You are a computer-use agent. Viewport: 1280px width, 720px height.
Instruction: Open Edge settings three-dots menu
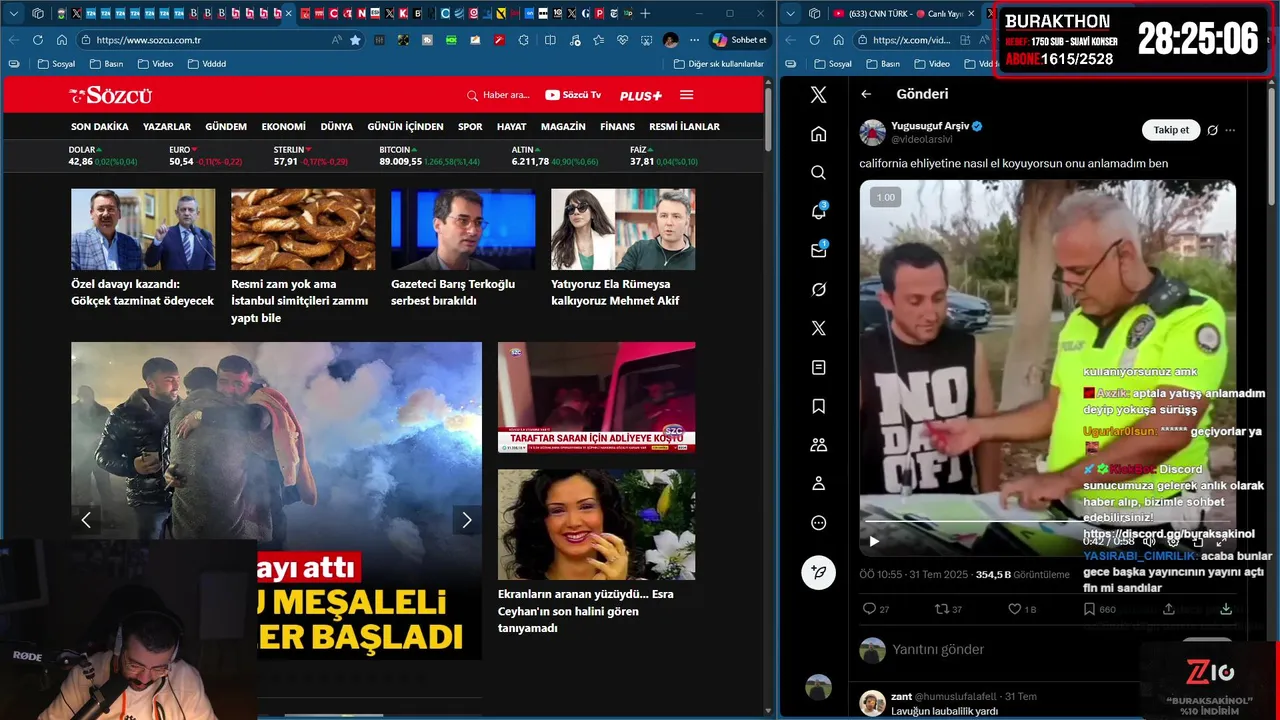[695, 40]
